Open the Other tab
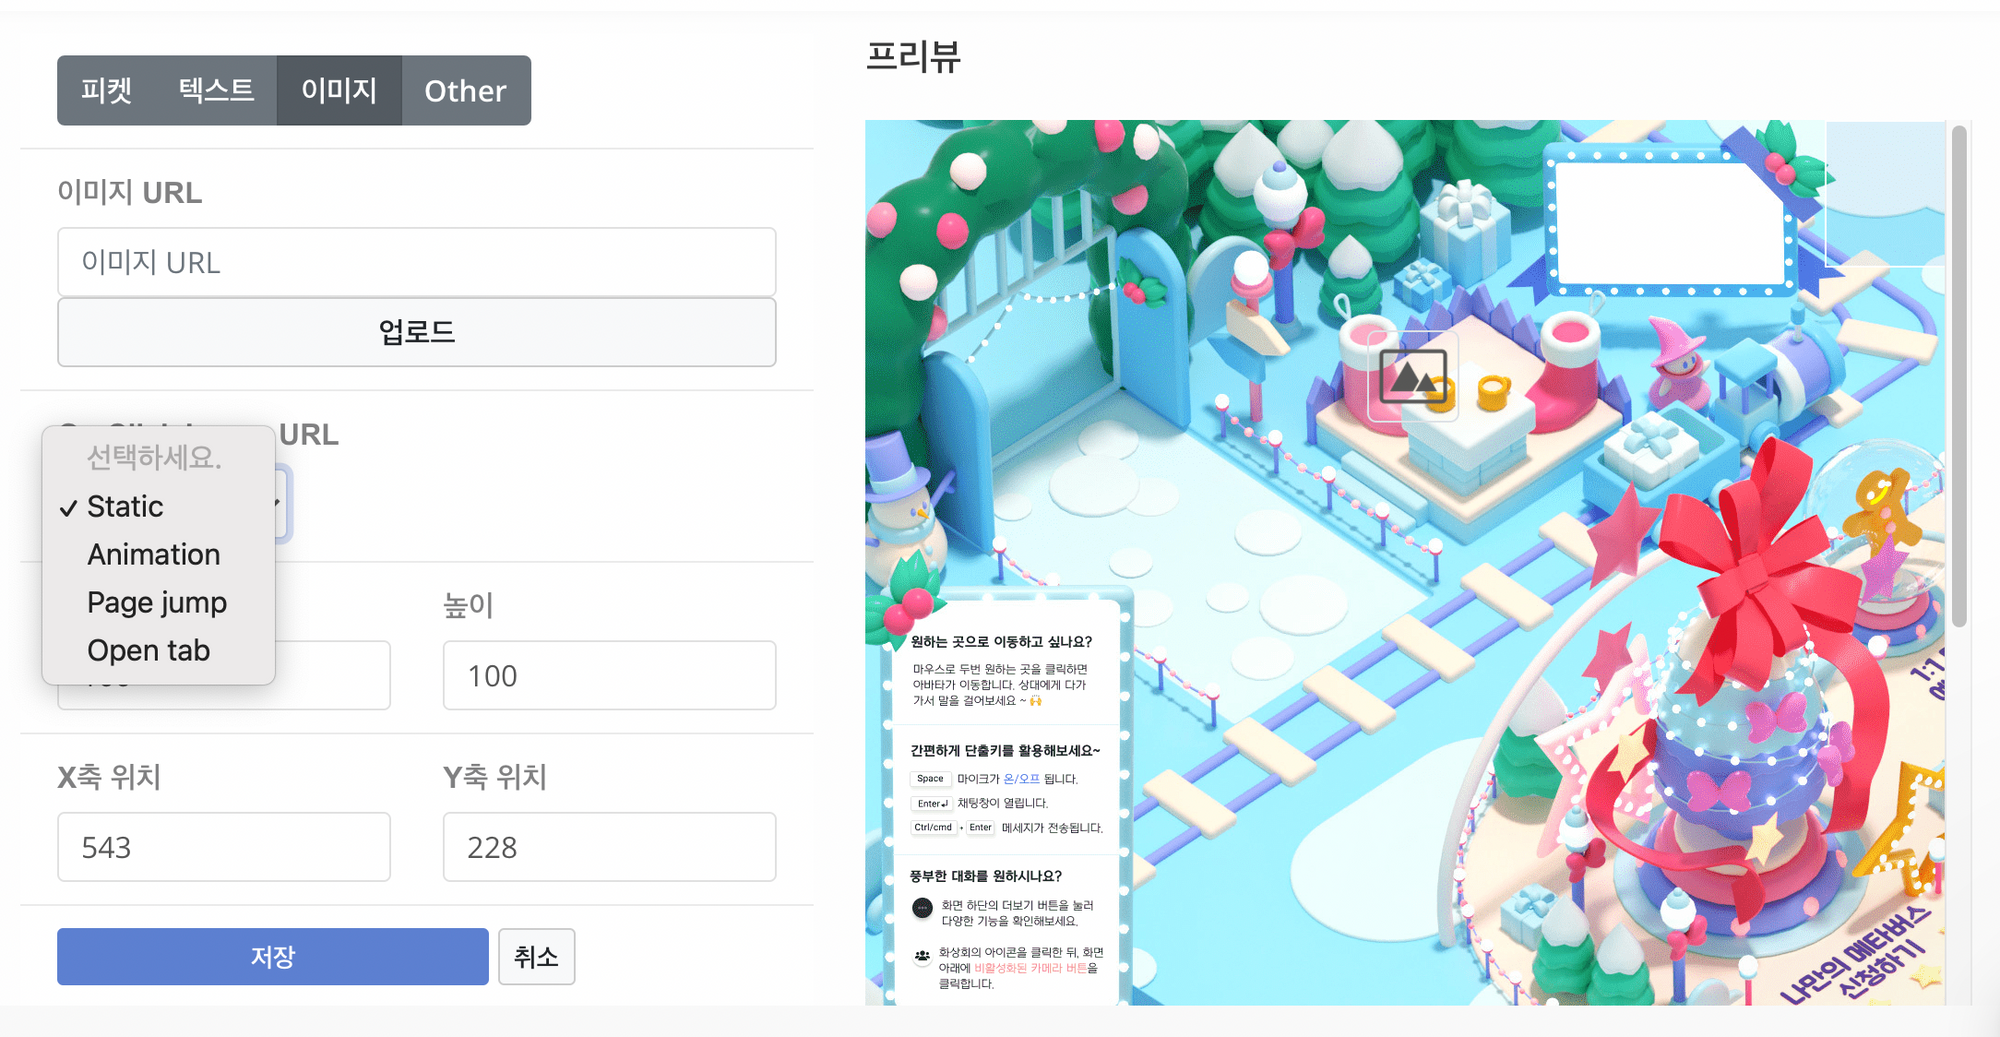This screenshot has height=1037, width=2000. (x=466, y=90)
